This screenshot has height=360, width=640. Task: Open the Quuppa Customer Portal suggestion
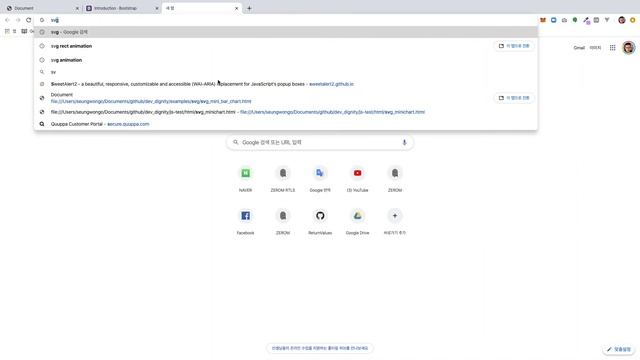(286, 124)
